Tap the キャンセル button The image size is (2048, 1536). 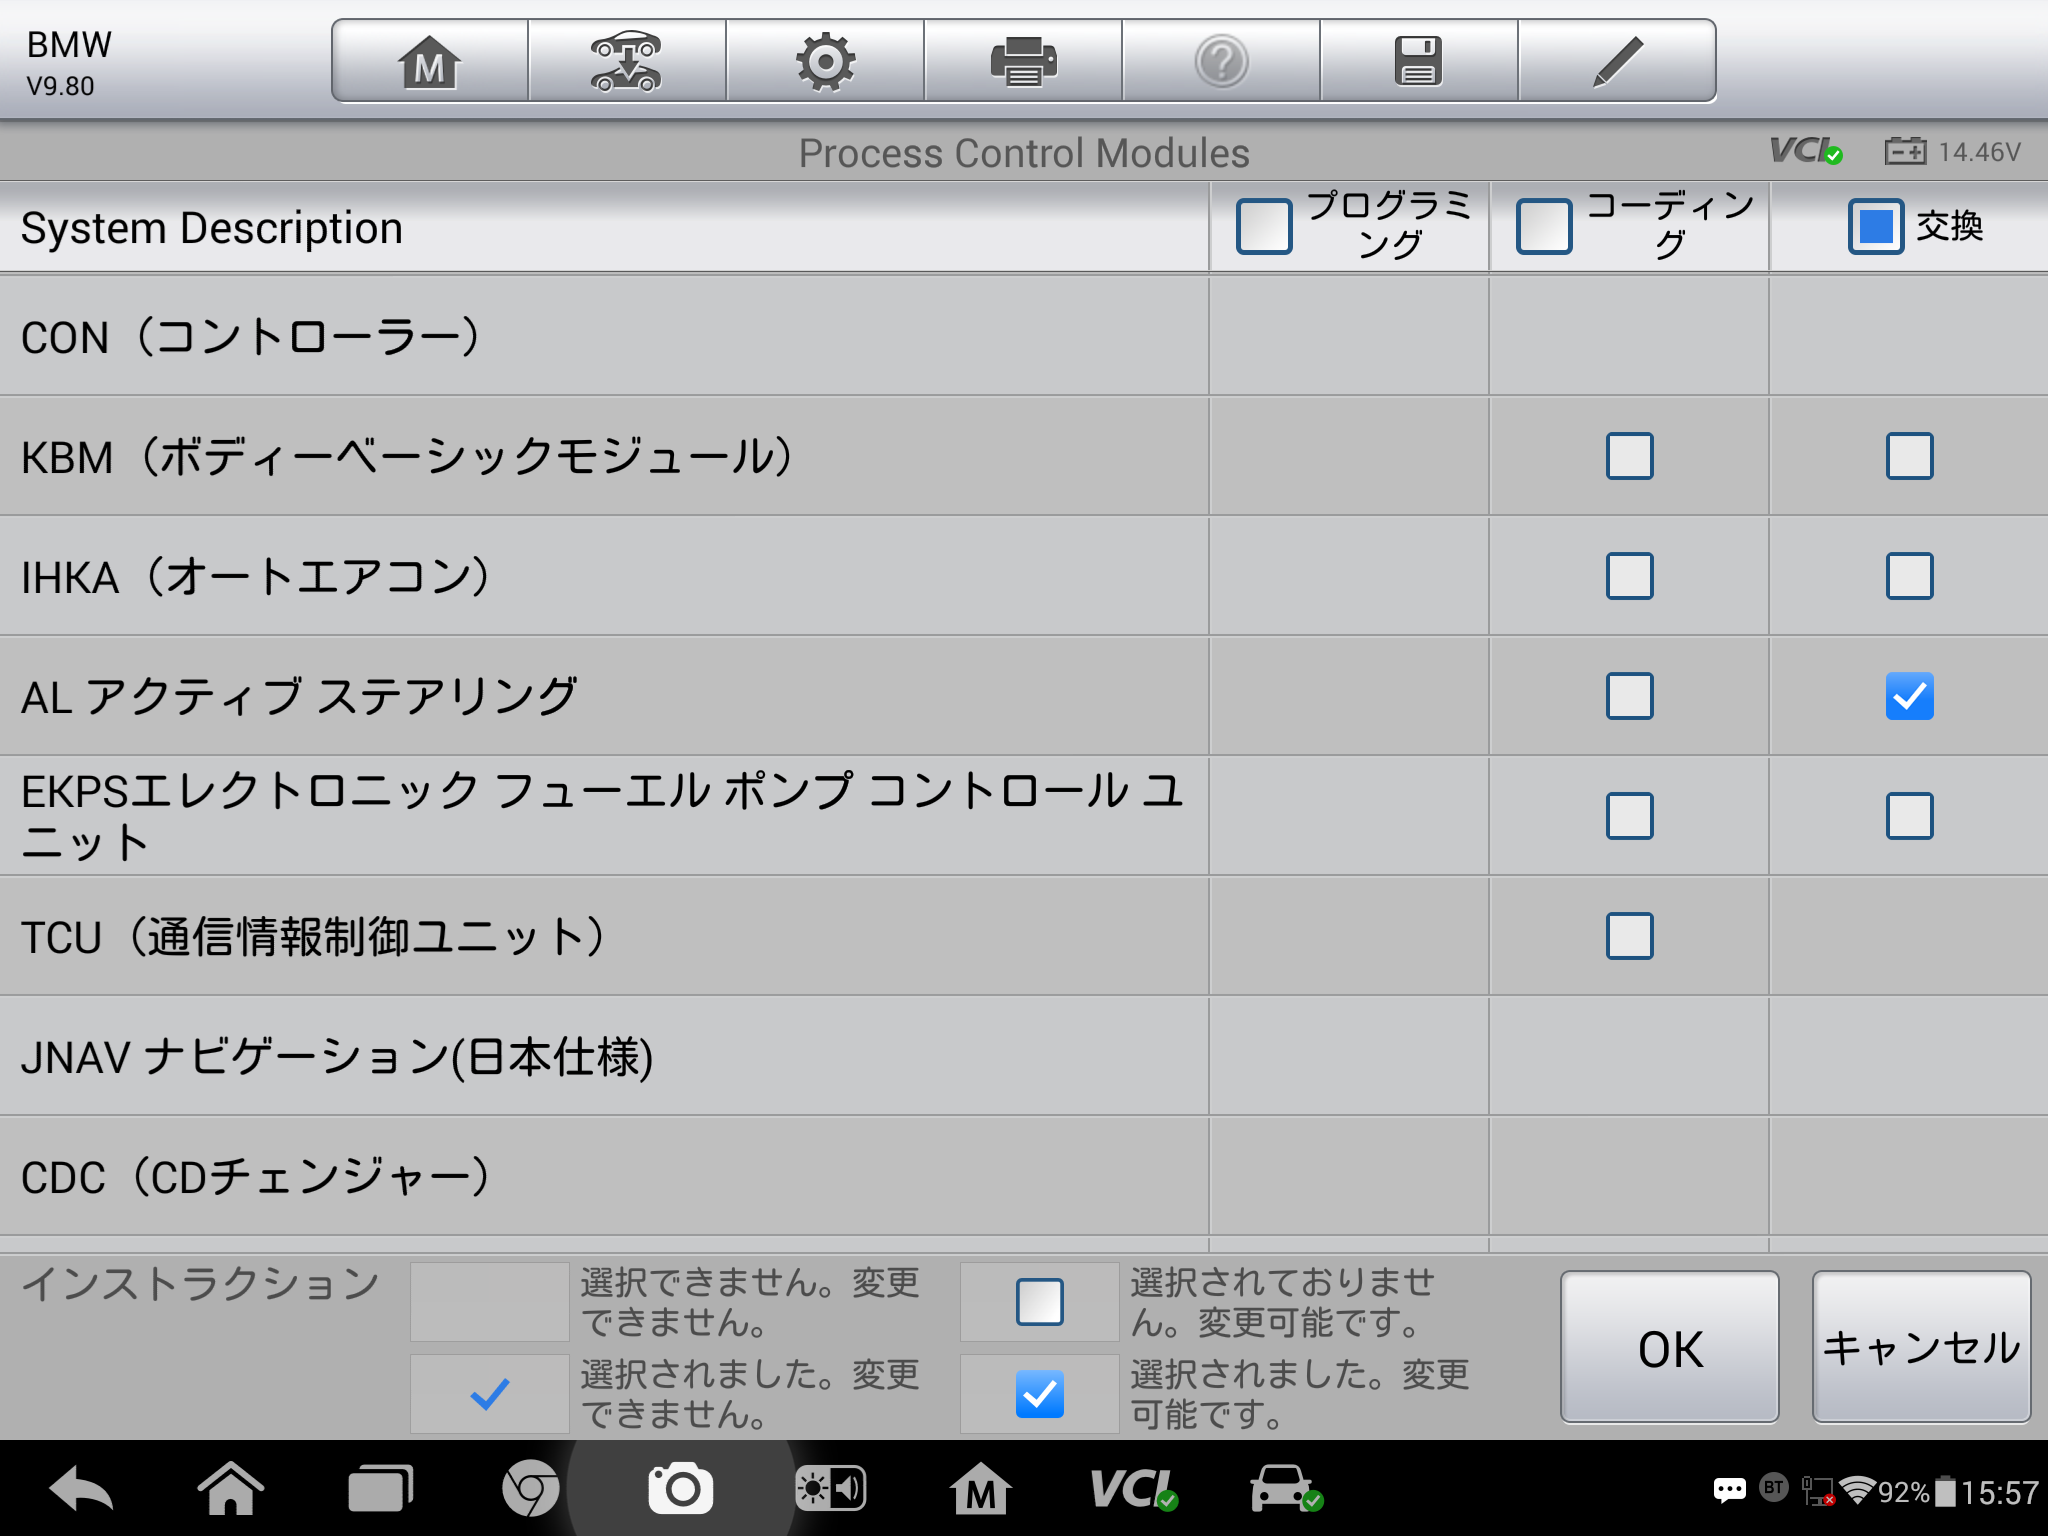1922,1347
